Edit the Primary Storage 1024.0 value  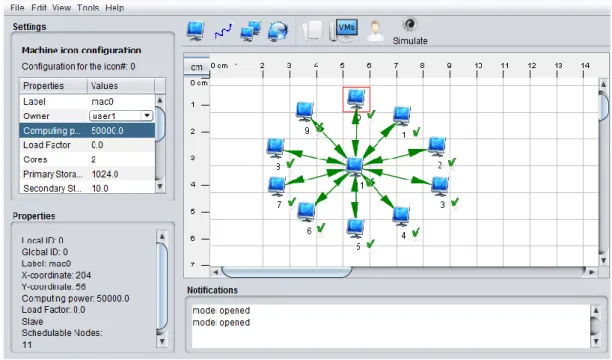tap(121, 174)
